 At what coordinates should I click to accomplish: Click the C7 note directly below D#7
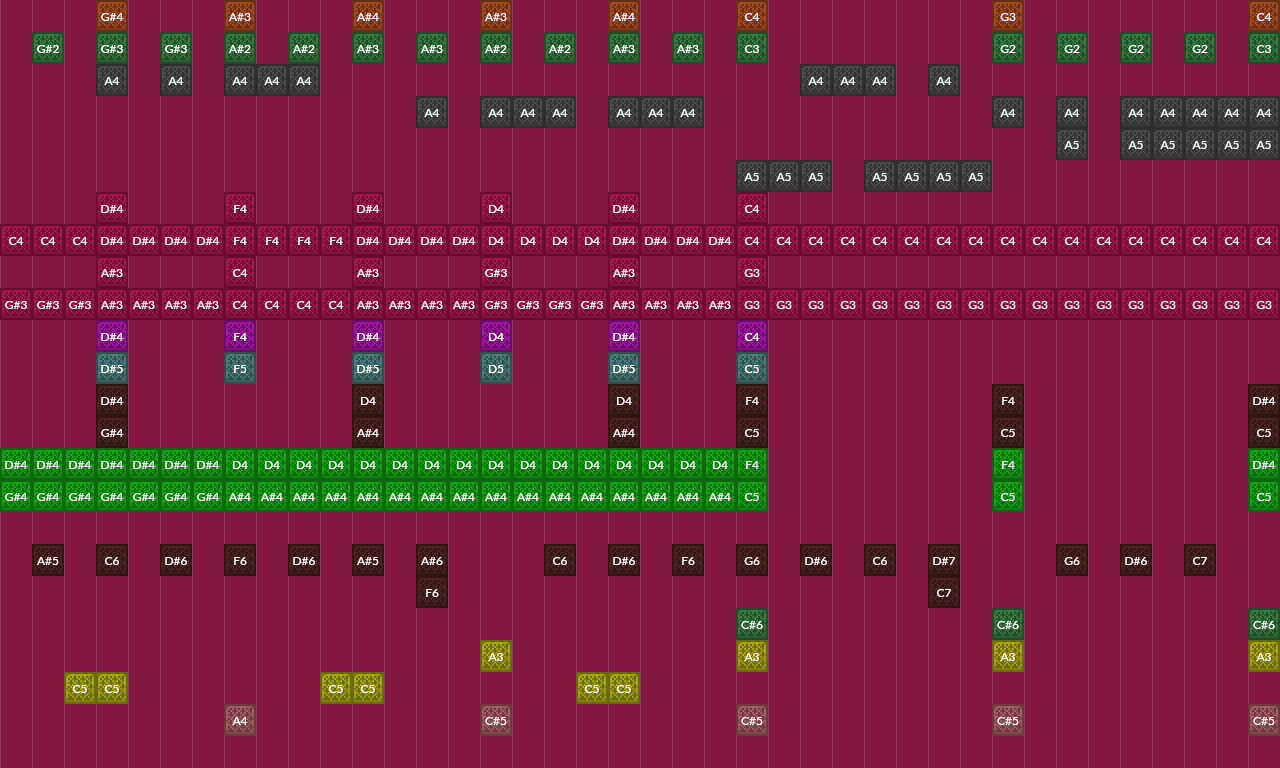pos(943,592)
